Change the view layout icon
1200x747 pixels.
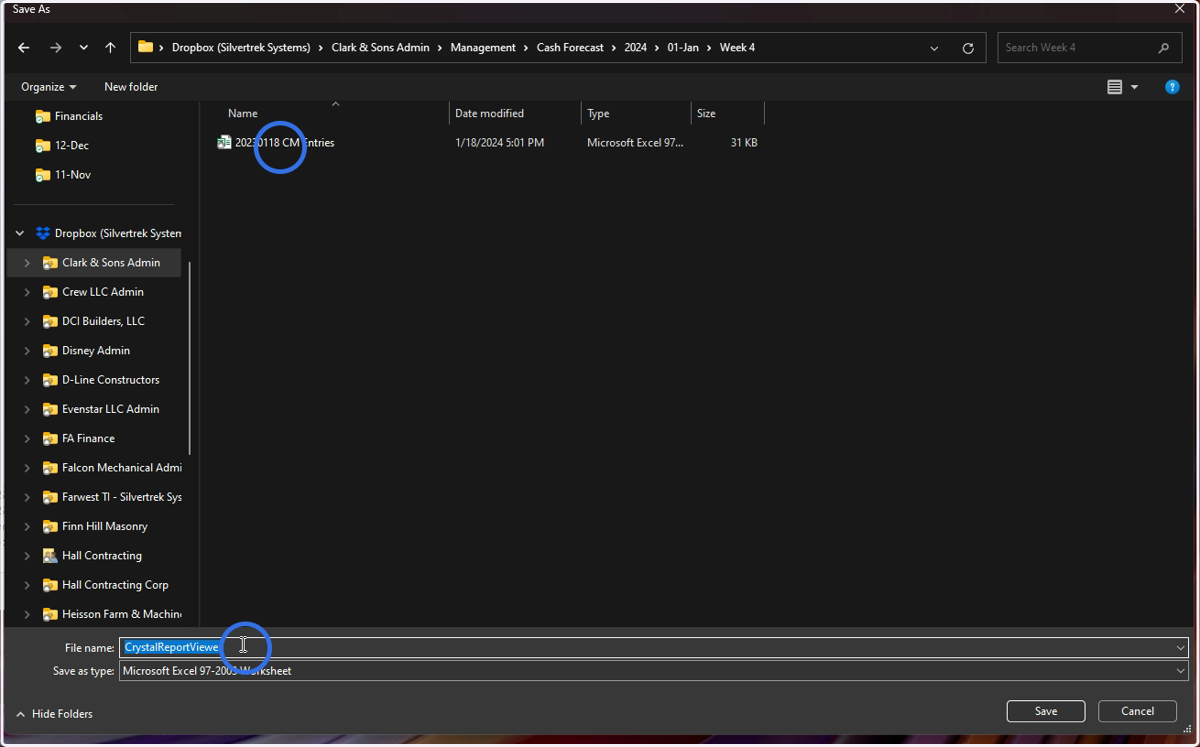(1115, 87)
